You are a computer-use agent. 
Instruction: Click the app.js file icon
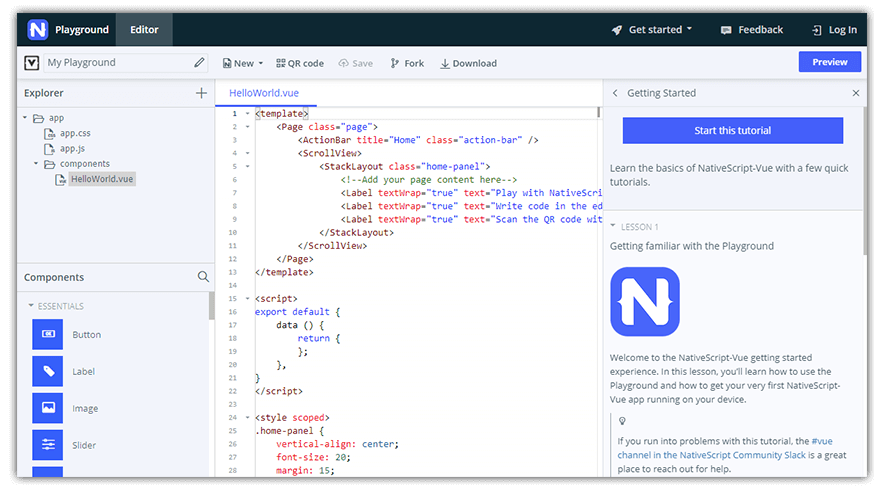[50, 149]
